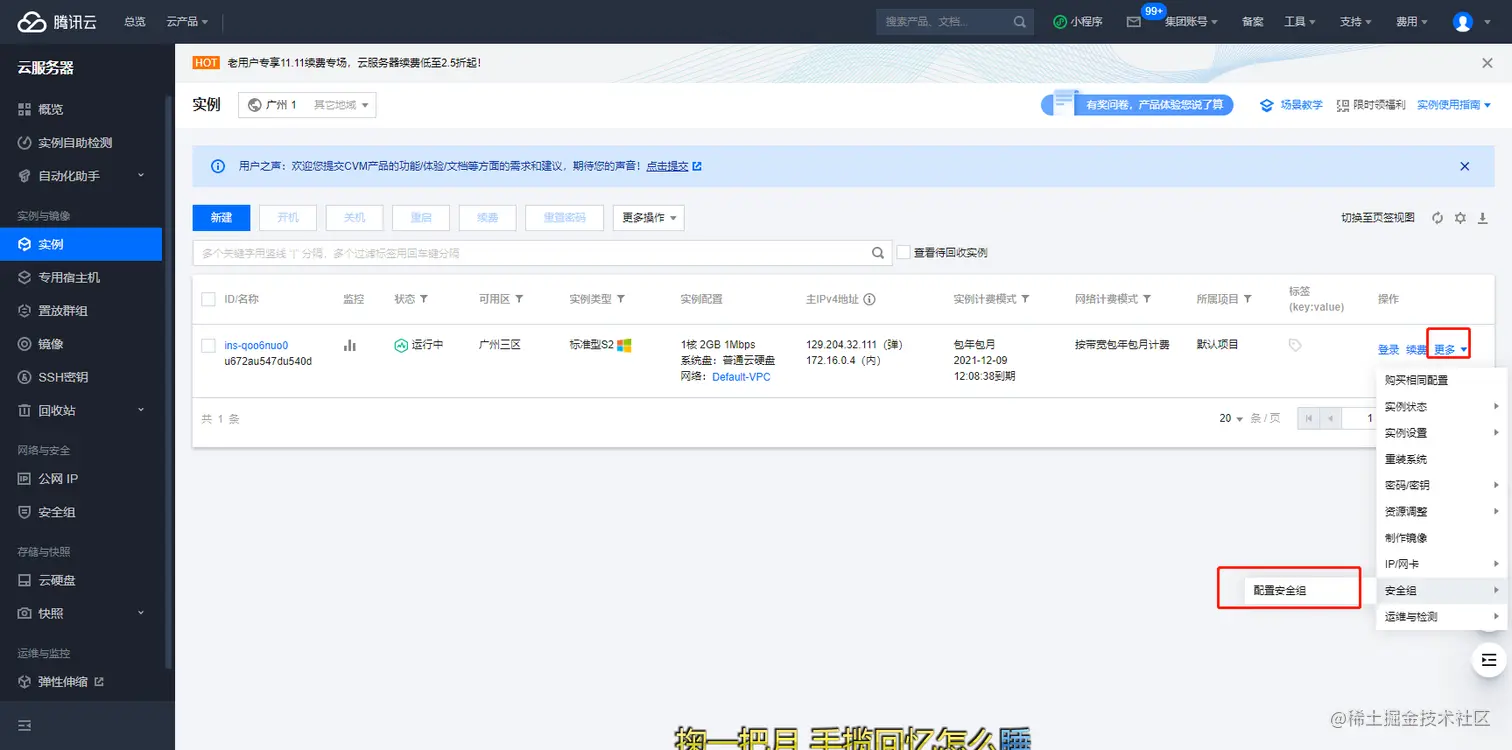
Task: Open the message envelope icon
Action: tap(1133, 22)
